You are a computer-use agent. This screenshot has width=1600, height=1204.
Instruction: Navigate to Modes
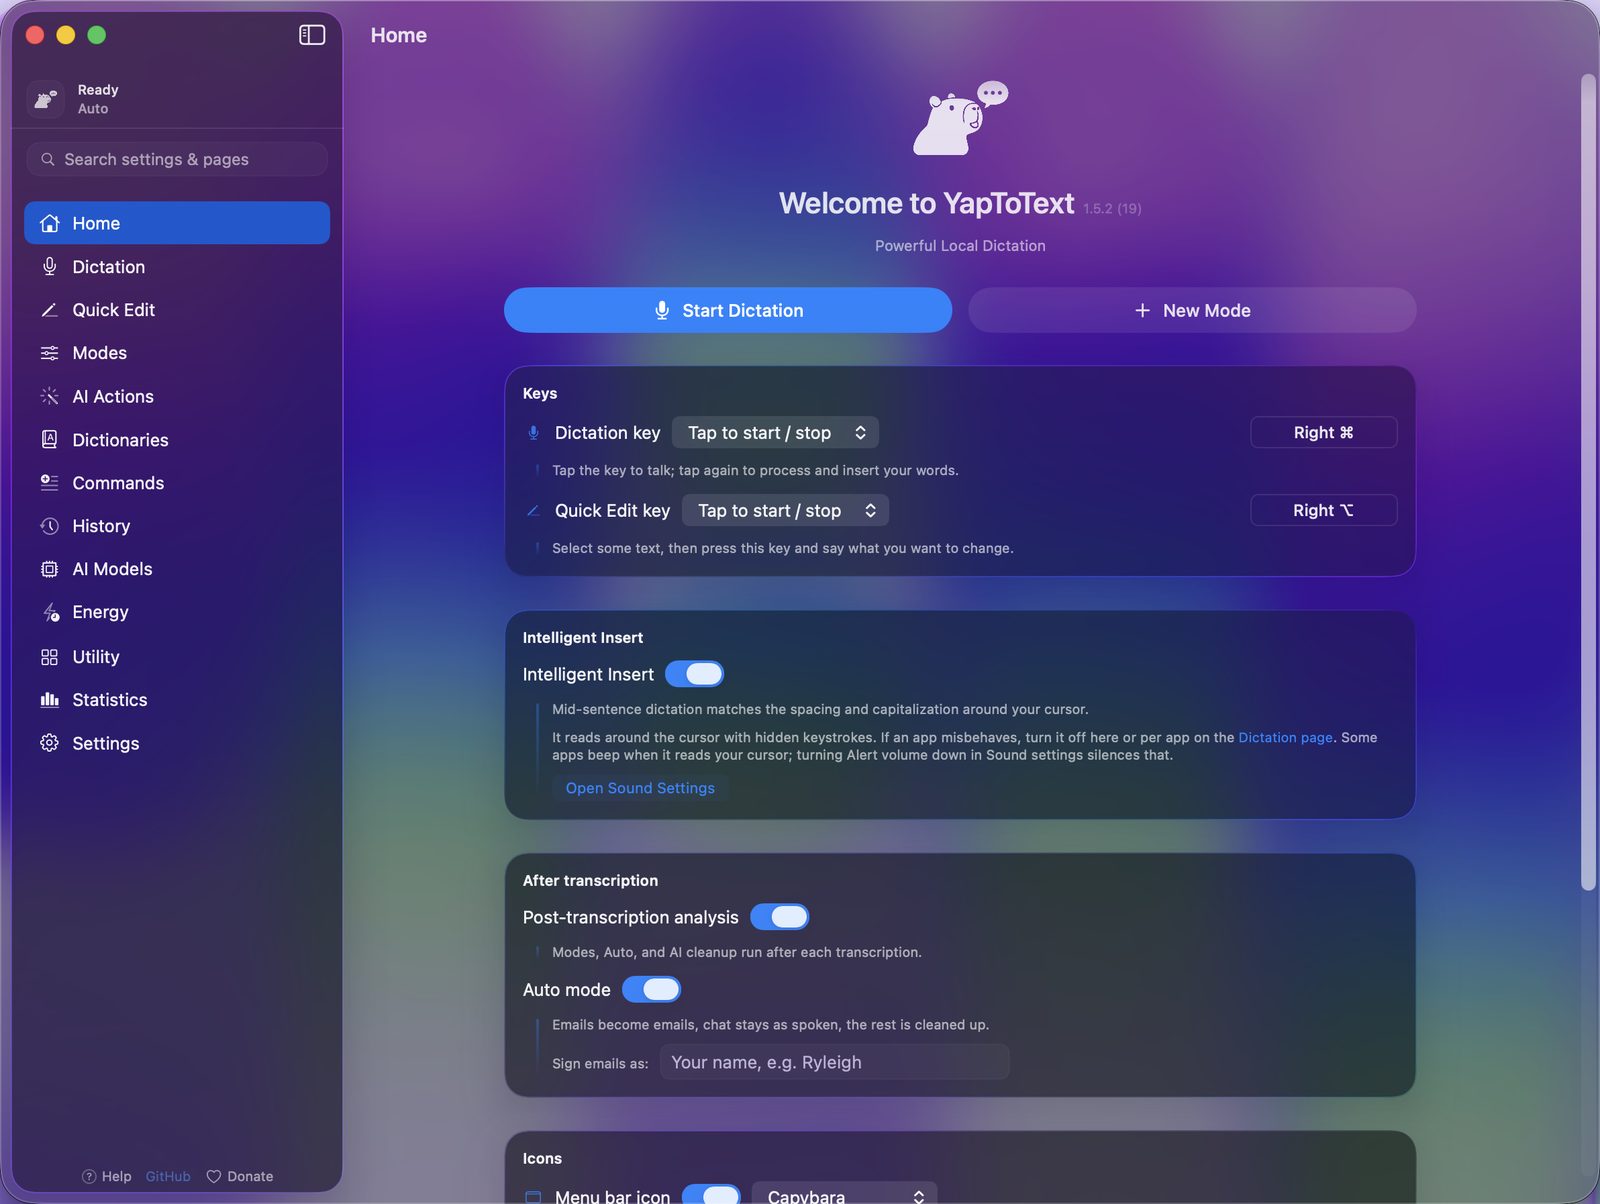click(x=177, y=353)
